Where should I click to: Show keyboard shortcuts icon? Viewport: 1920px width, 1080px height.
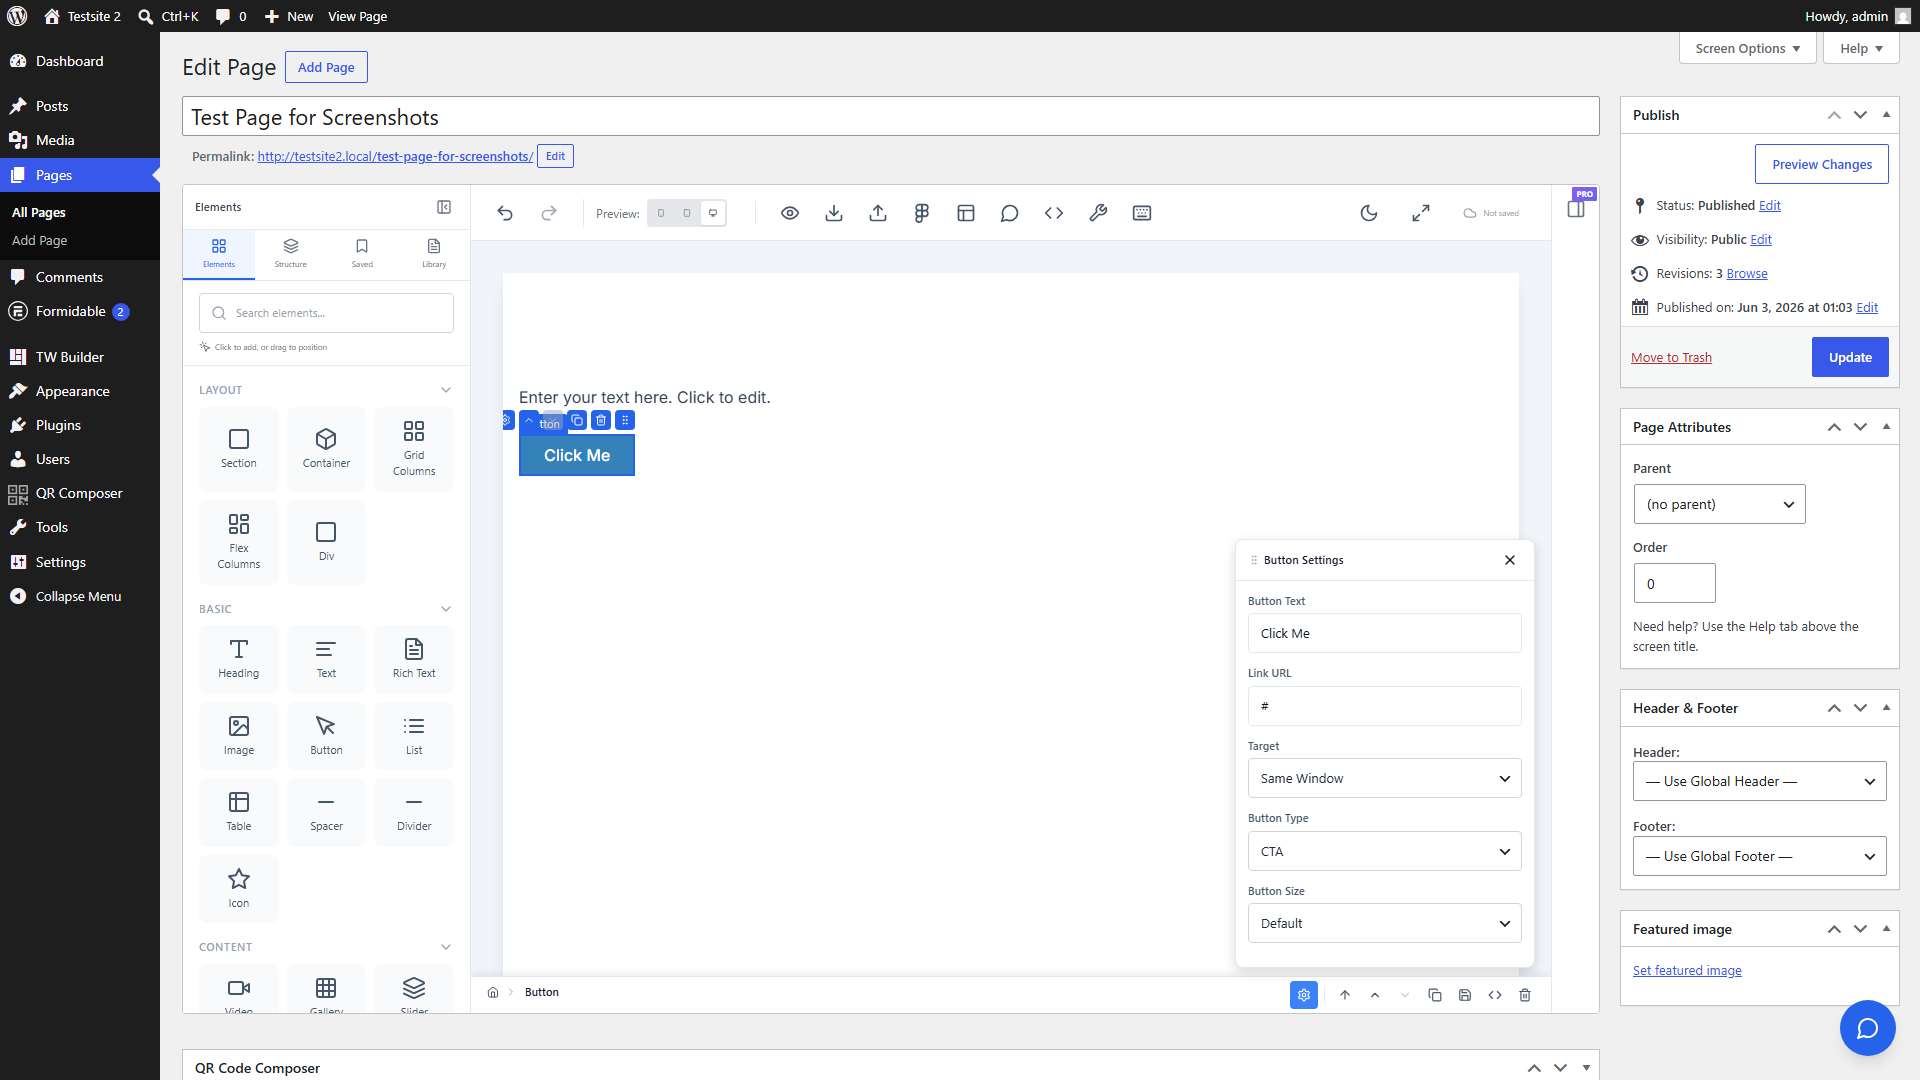(x=1142, y=213)
